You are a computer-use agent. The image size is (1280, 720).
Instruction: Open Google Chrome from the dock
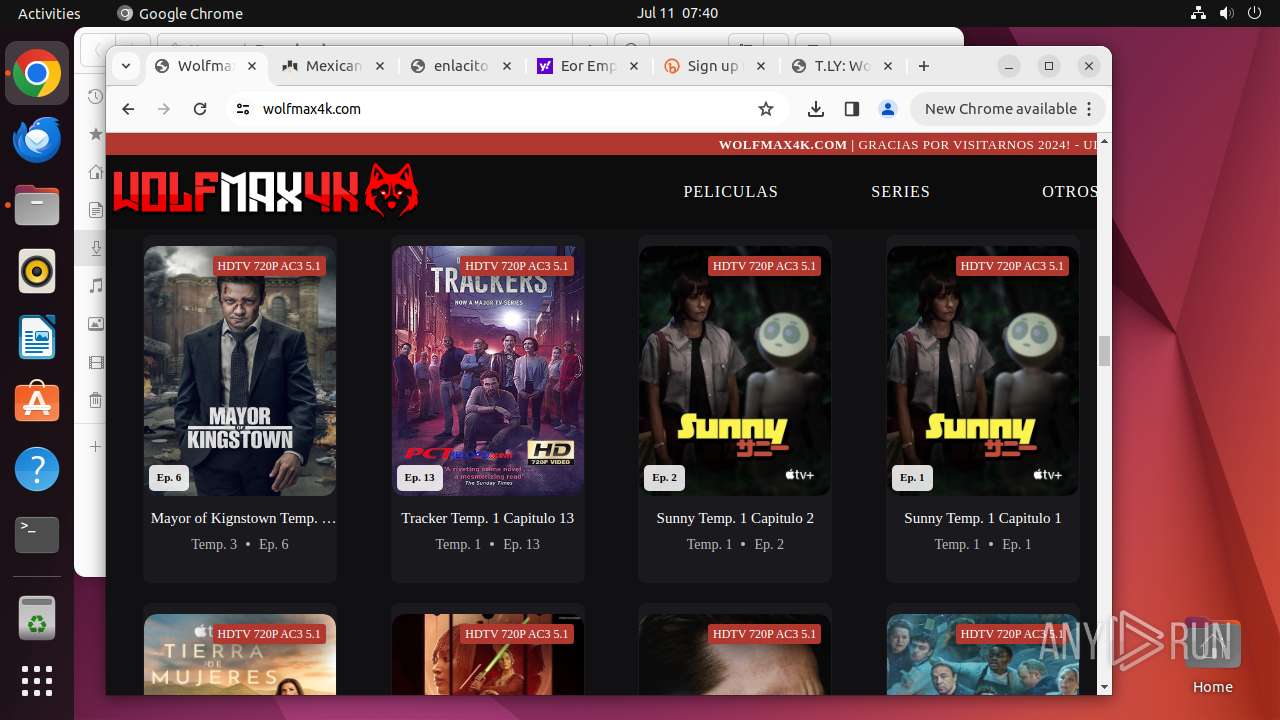tap(37, 74)
